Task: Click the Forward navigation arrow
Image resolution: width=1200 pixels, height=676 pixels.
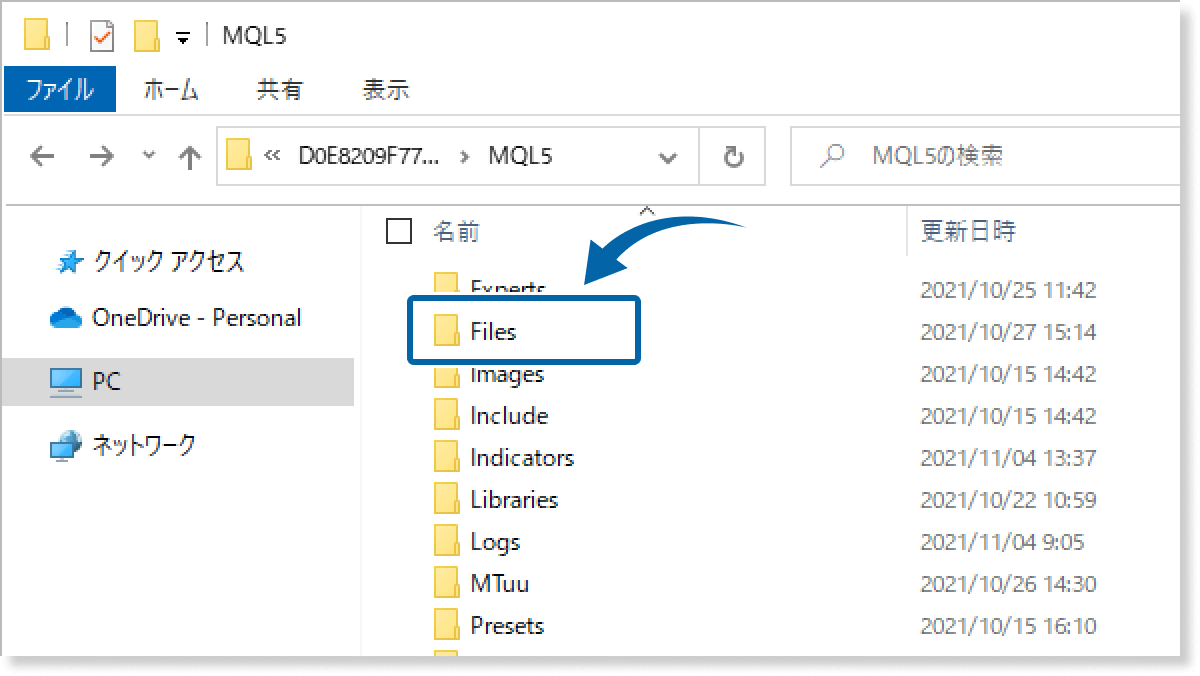Action: pos(101,155)
